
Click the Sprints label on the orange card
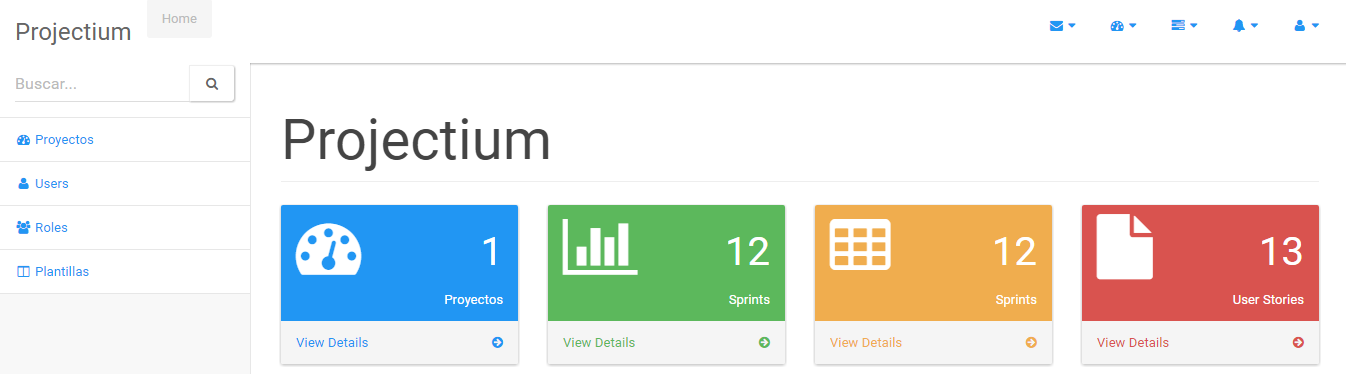(1017, 299)
